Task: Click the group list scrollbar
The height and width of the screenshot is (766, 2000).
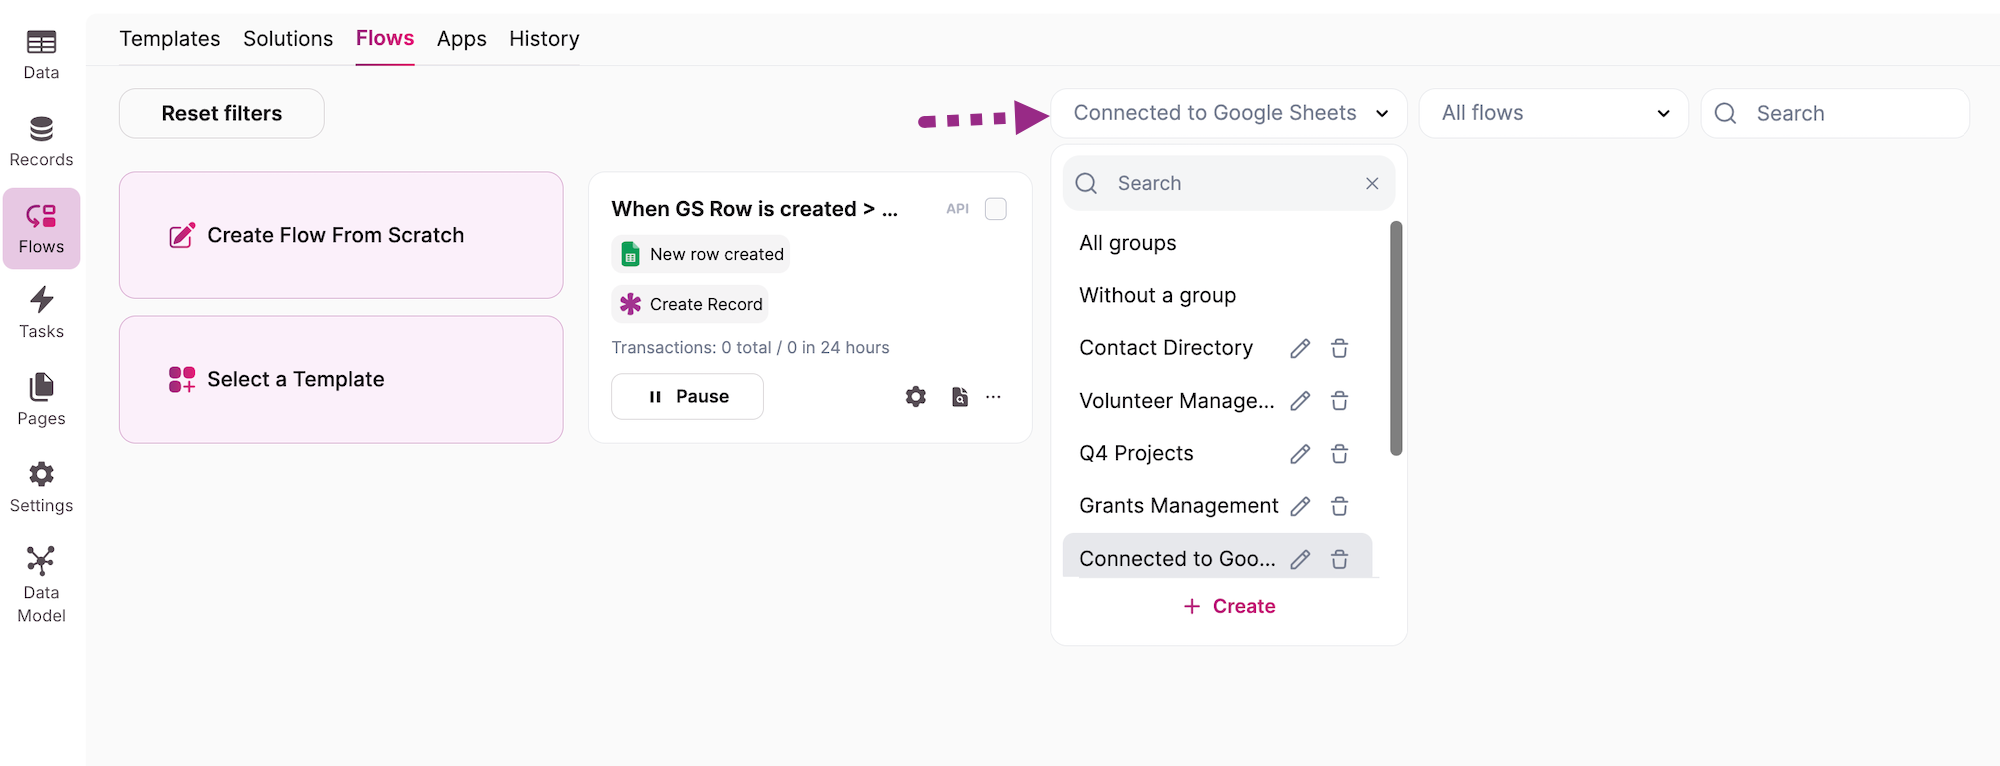Action: tap(1396, 338)
